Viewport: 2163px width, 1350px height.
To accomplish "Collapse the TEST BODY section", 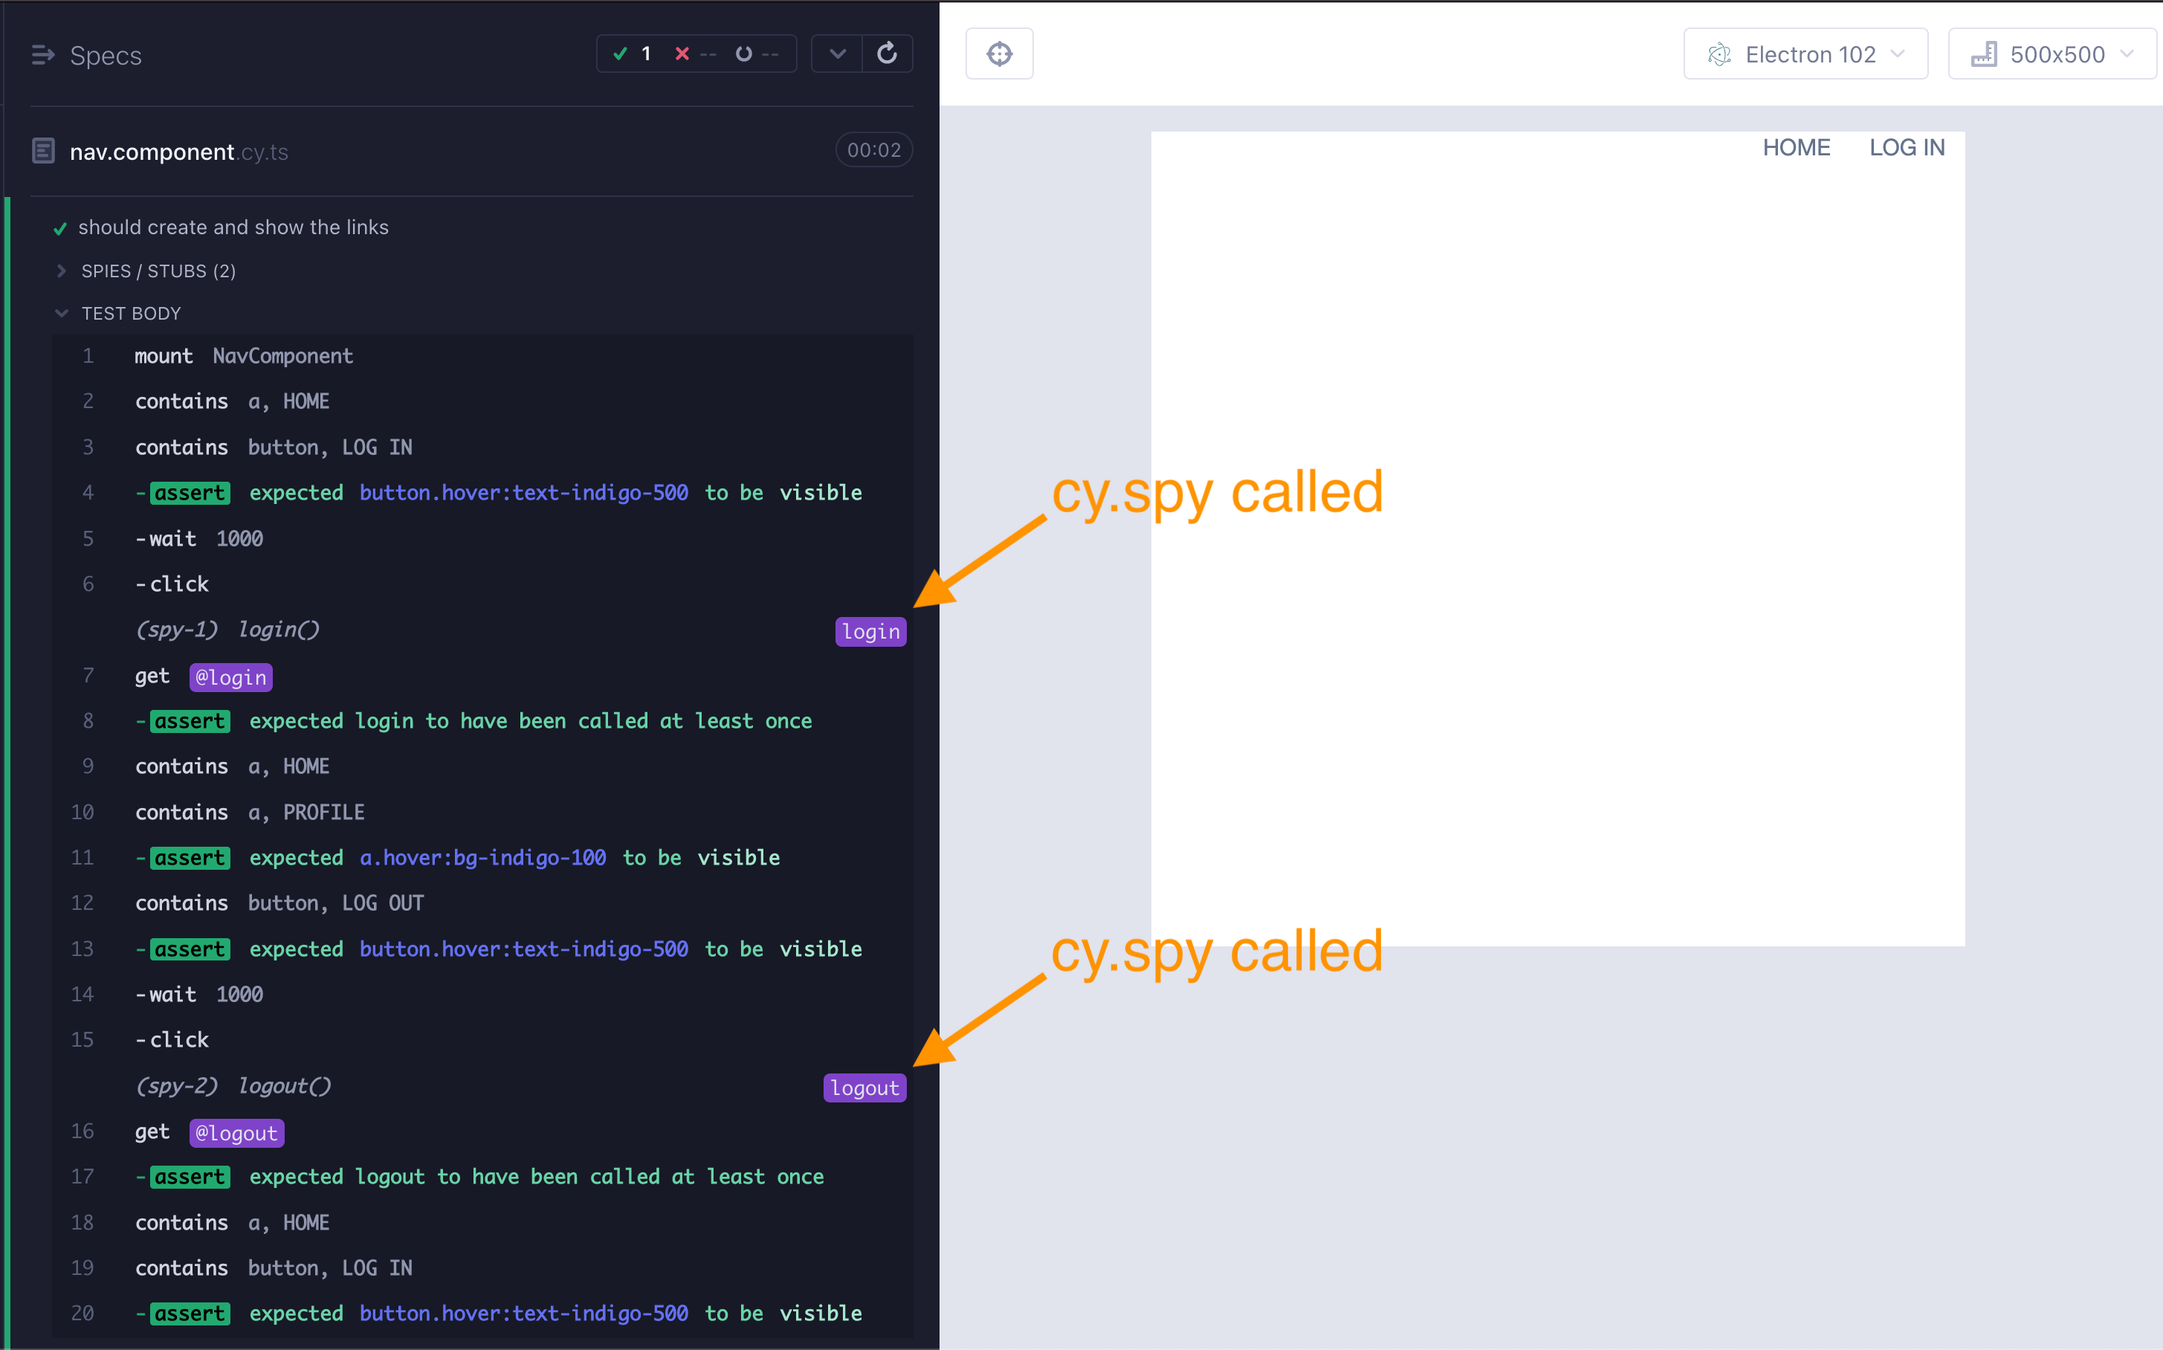I will click(x=130, y=314).
